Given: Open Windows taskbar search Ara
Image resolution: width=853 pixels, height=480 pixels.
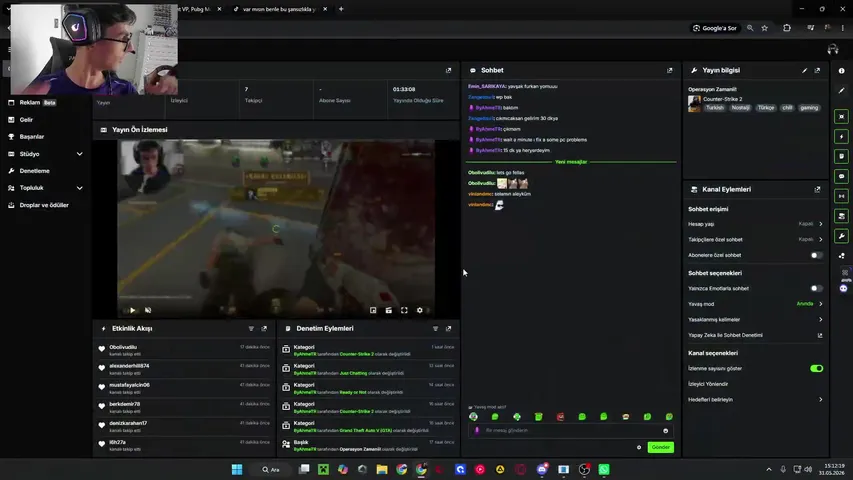Looking at the screenshot, I should 270,470.
